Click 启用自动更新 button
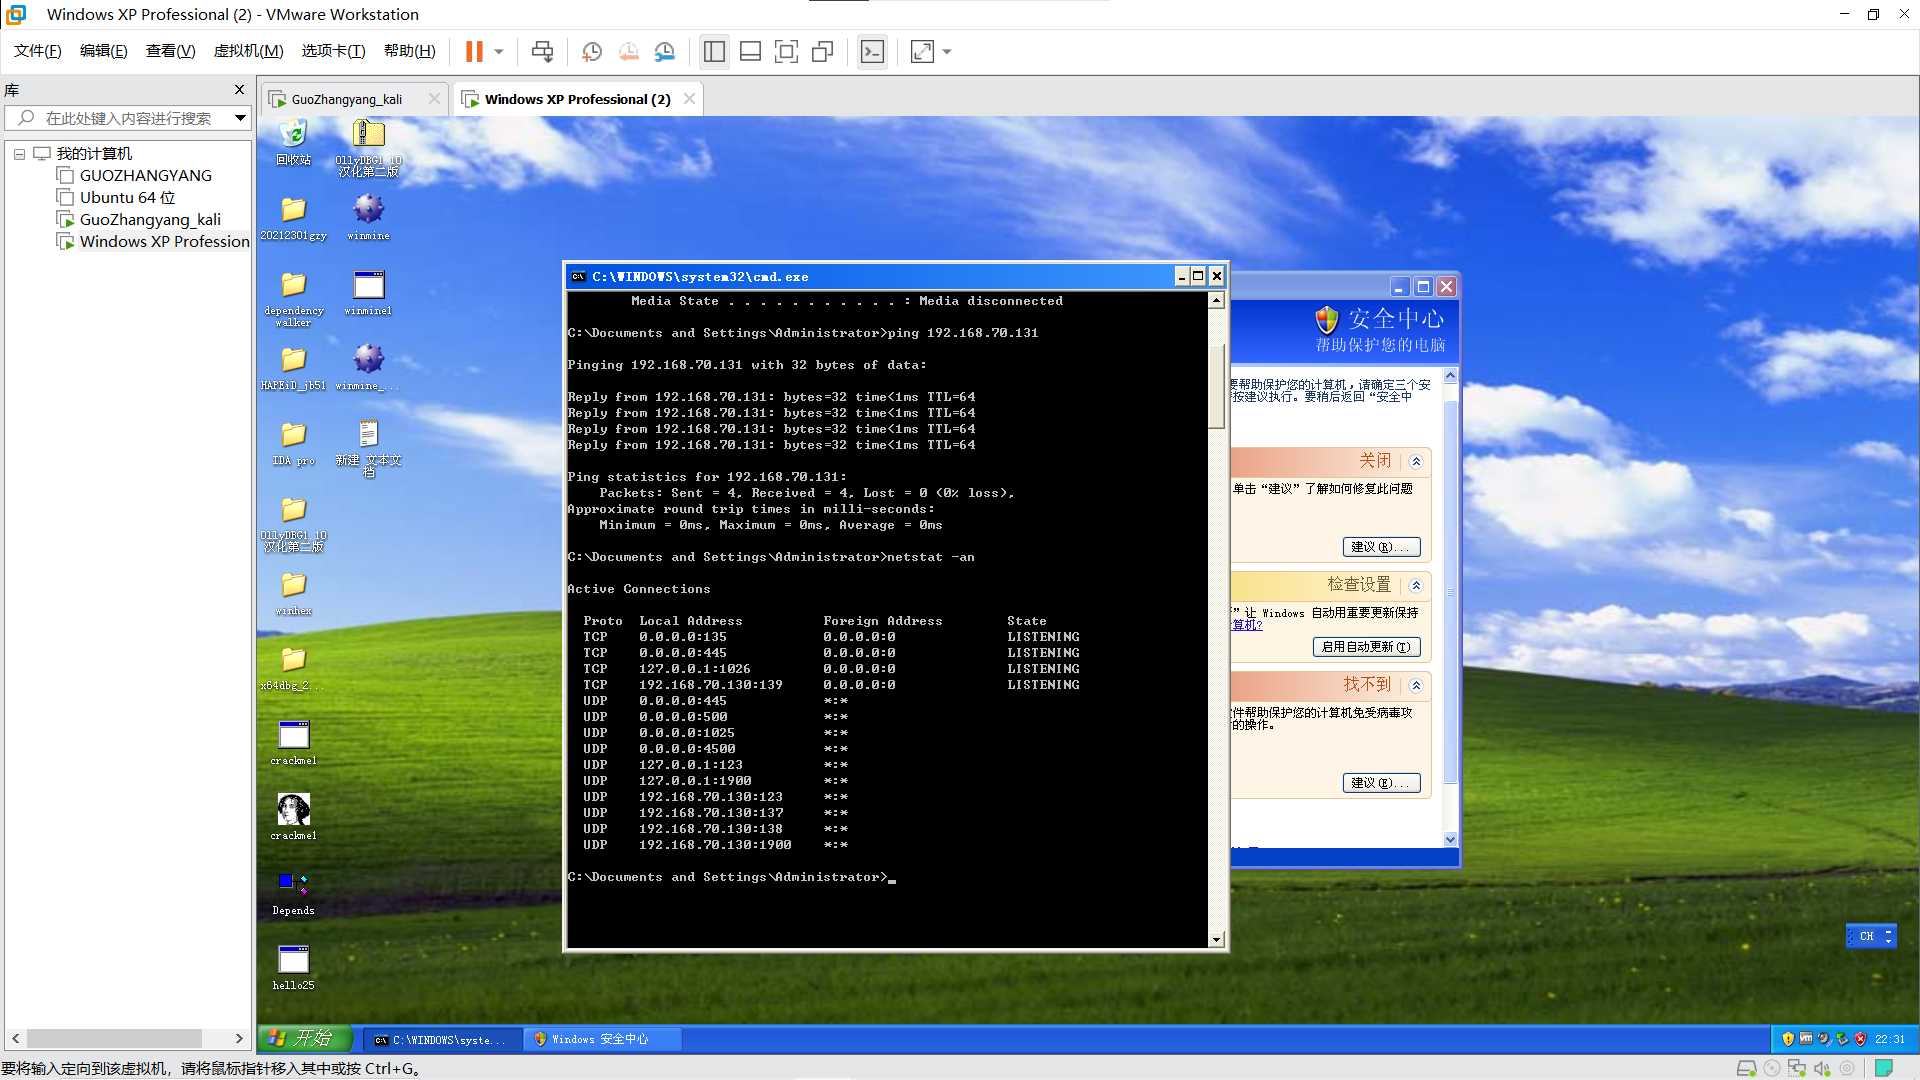Viewport: 1920px width, 1080px height. (x=1366, y=647)
